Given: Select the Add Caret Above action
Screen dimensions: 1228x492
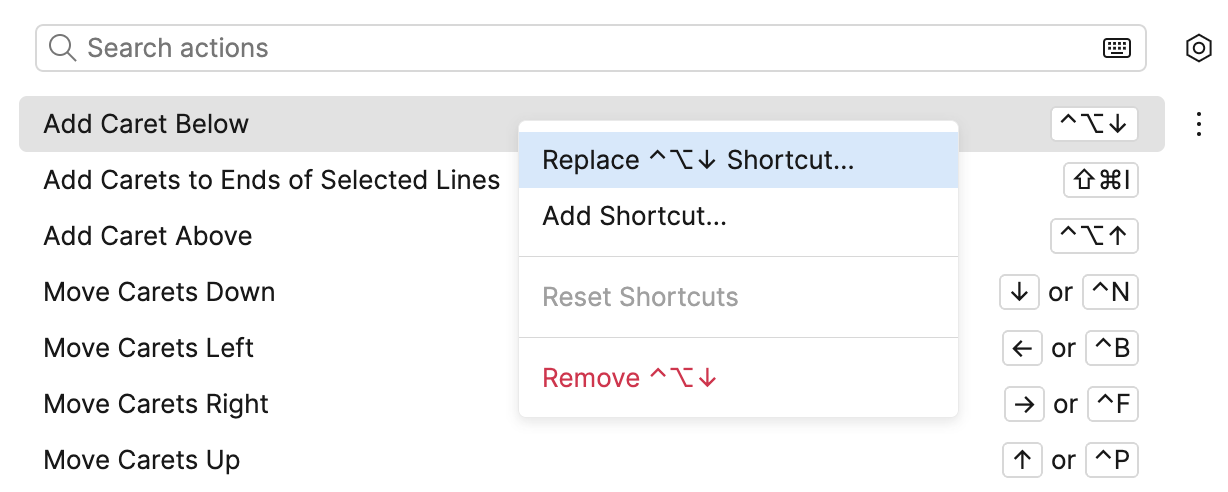Looking at the screenshot, I should (x=148, y=236).
